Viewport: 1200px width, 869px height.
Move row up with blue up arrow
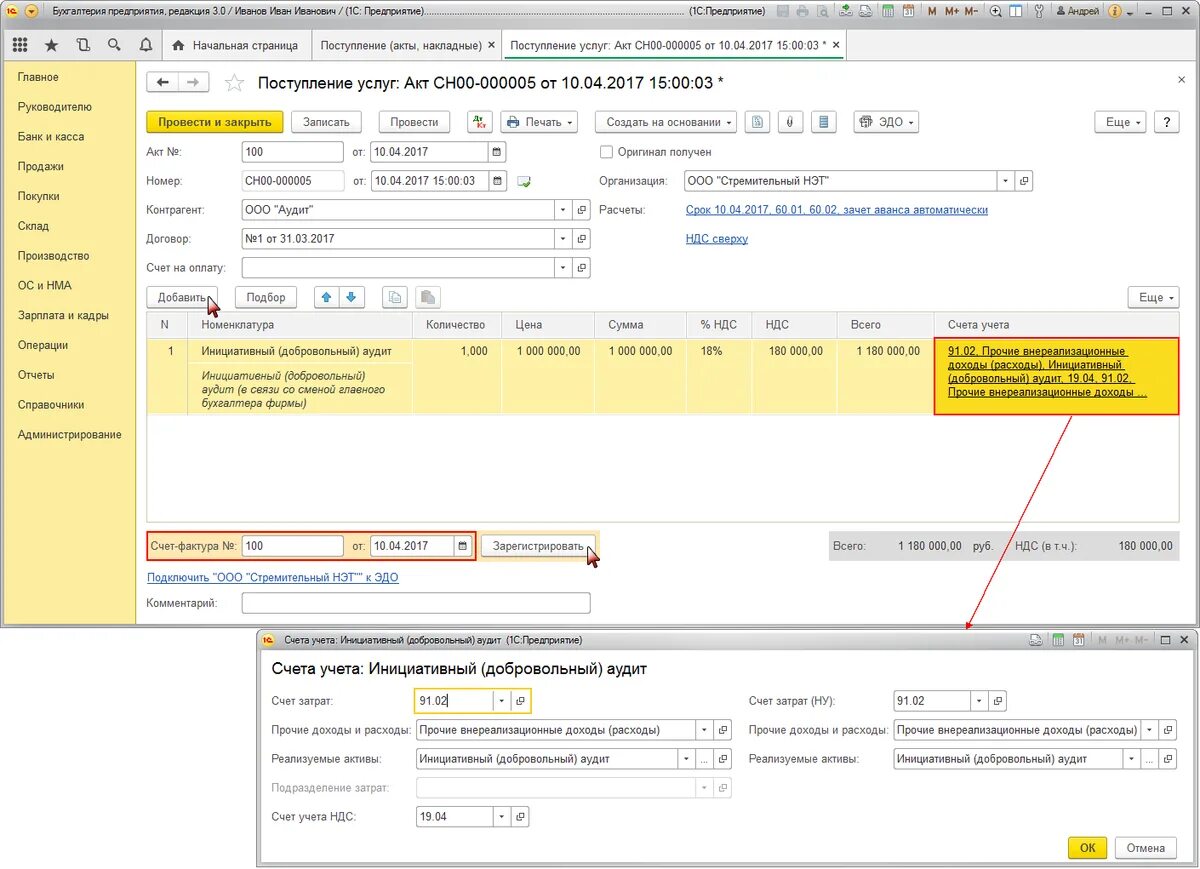point(327,297)
